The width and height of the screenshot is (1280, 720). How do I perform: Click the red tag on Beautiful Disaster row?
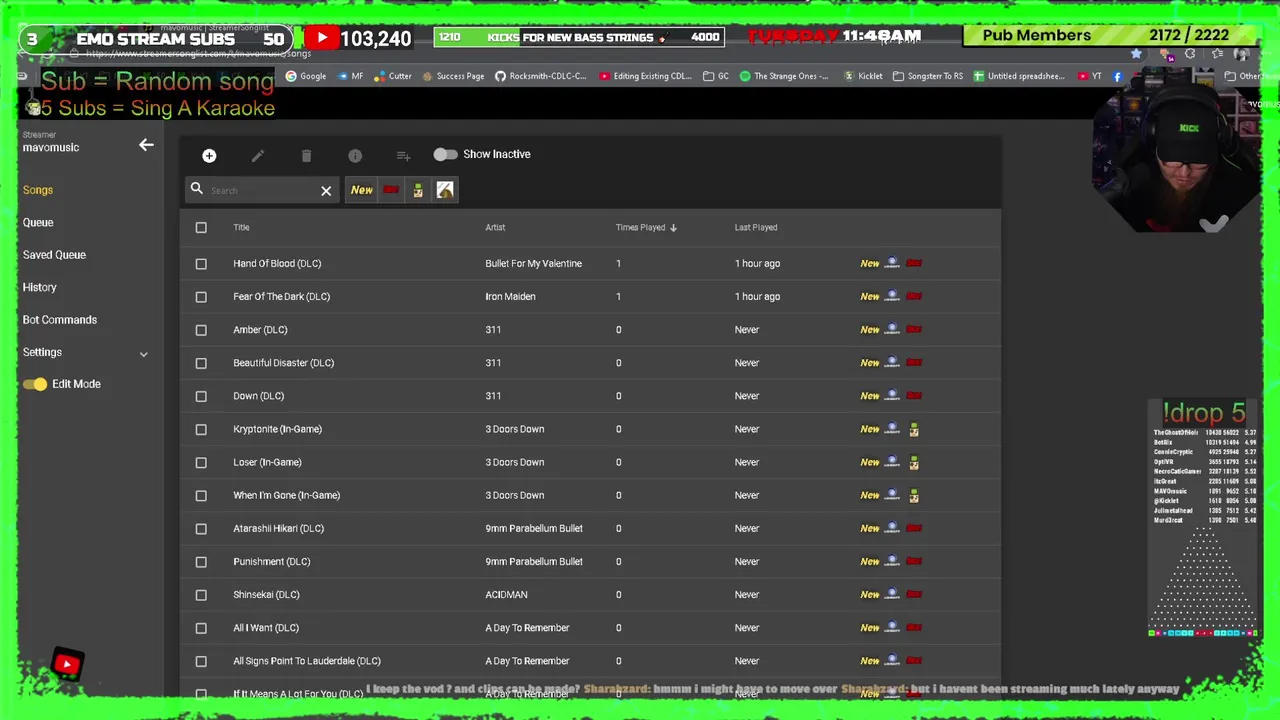tap(914, 363)
